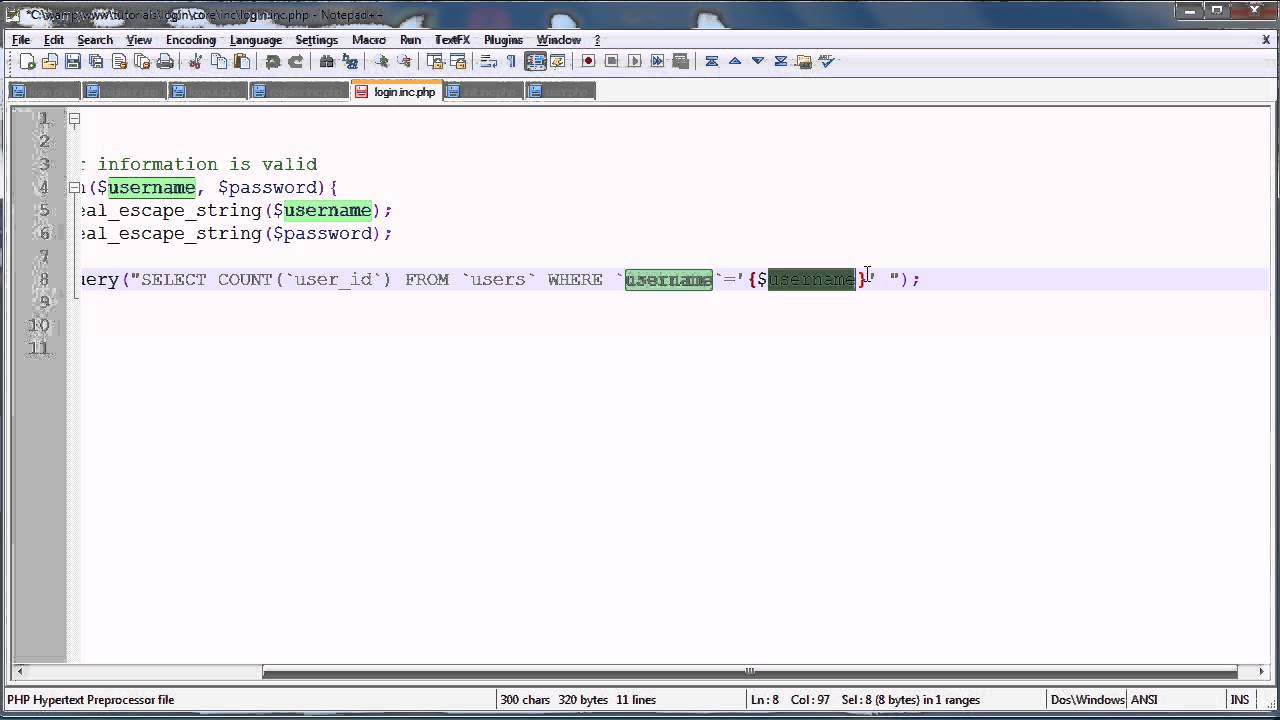Click the folder icon beside the spell-check icon

click(x=803, y=61)
